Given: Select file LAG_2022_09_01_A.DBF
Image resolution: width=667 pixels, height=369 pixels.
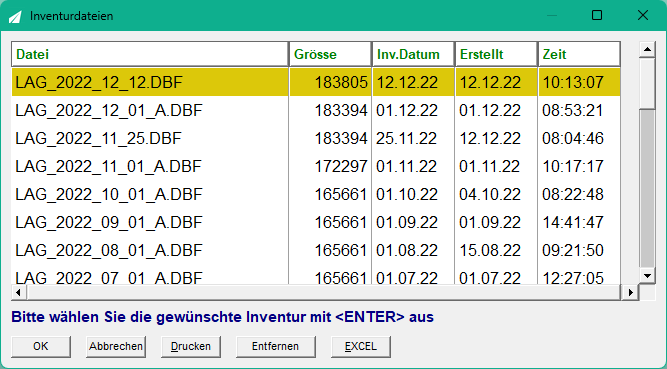Looking at the screenshot, I should coord(109,222).
